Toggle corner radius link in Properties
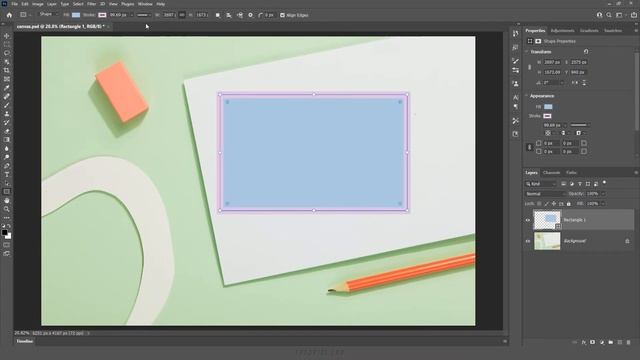 [529, 147]
